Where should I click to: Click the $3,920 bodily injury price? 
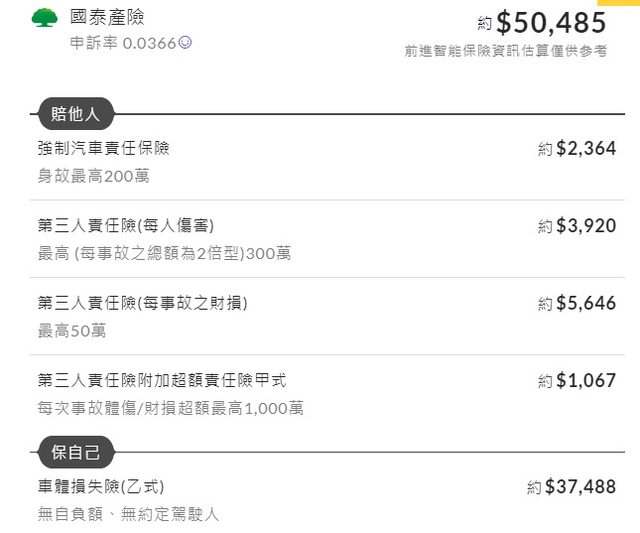pyautogui.click(x=586, y=226)
